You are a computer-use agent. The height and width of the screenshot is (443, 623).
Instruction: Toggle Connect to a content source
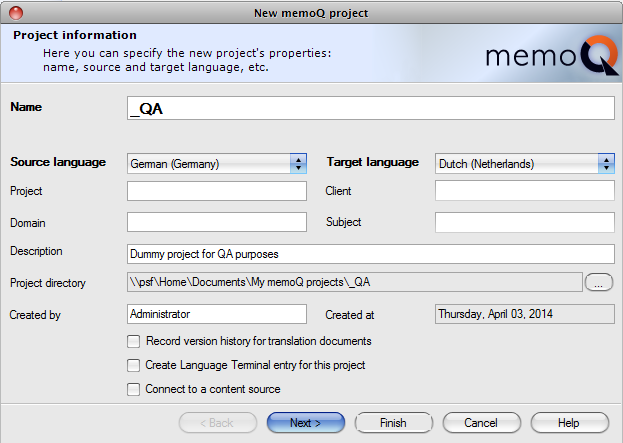coord(134,389)
